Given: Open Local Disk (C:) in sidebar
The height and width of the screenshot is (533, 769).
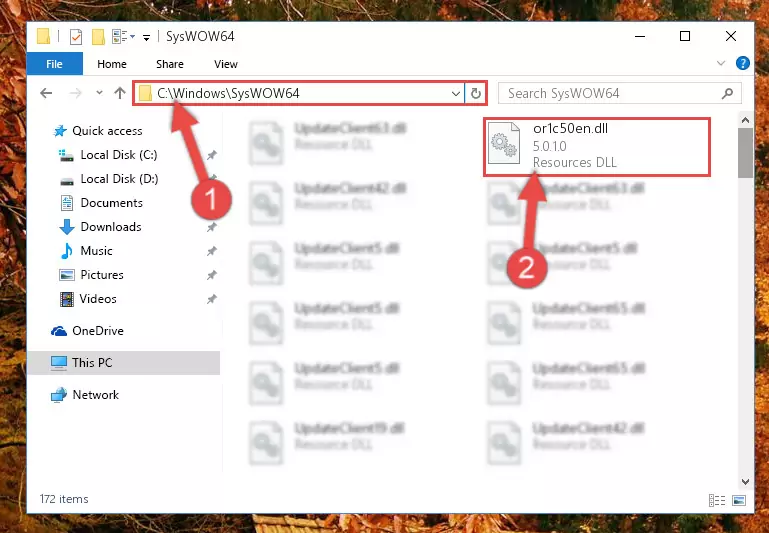Looking at the screenshot, I should pos(119,155).
